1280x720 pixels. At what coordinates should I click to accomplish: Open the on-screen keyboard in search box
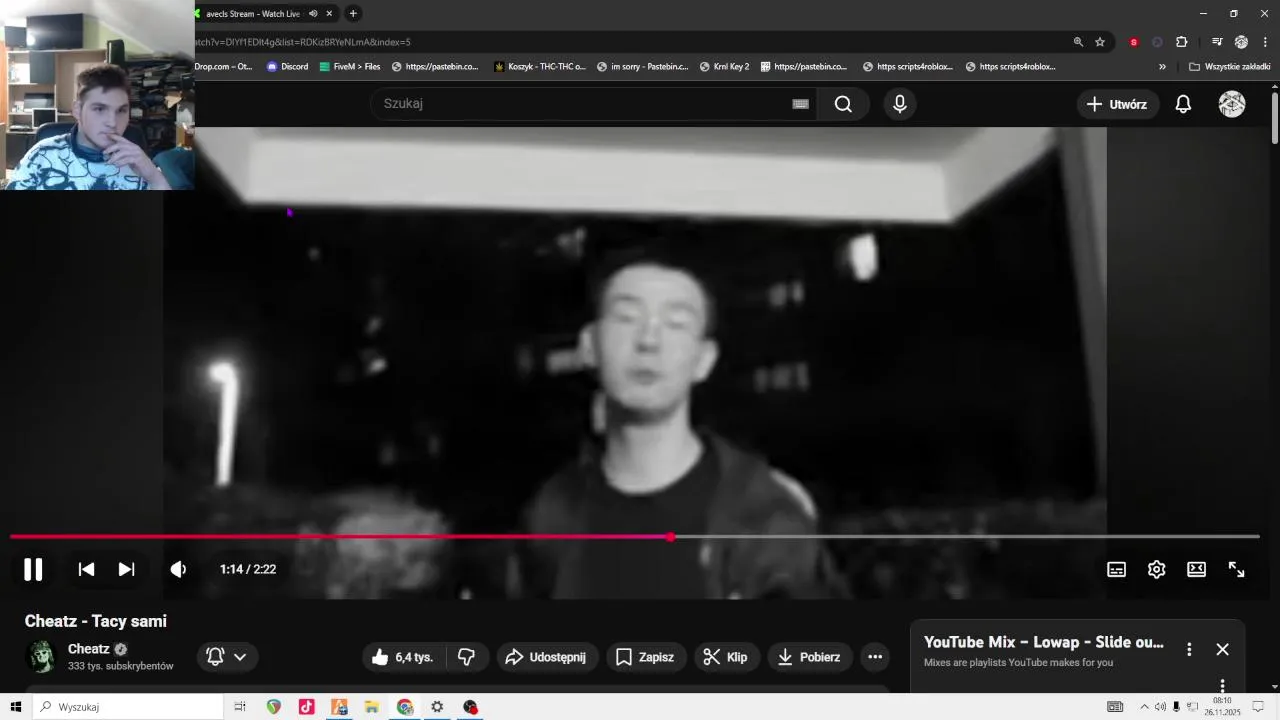(x=800, y=104)
